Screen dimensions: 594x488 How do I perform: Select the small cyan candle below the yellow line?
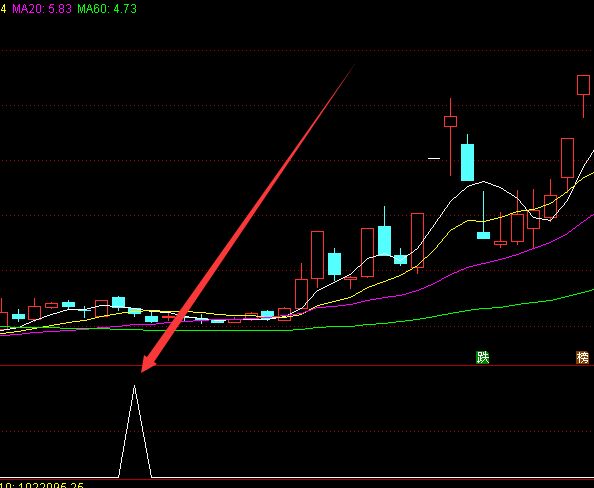pyautogui.click(x=483, y=235)
